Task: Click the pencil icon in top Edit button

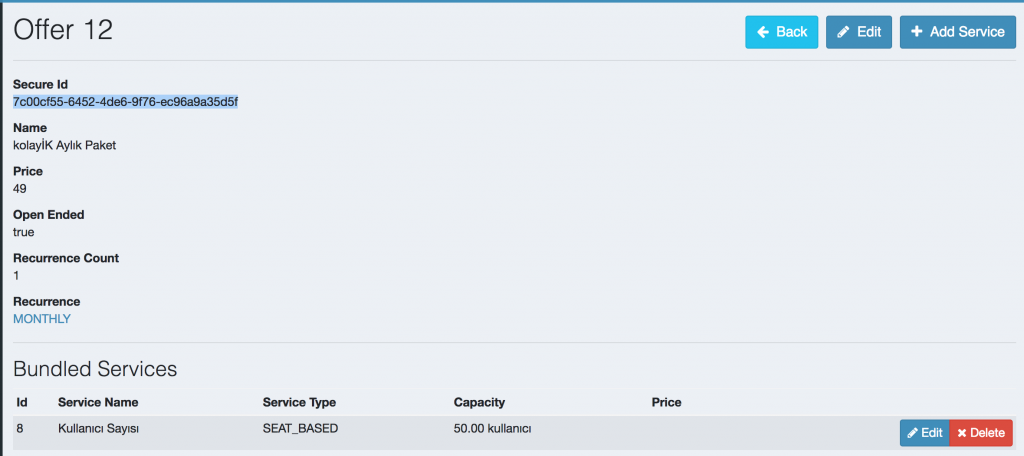Action: [x=843, y=32]
